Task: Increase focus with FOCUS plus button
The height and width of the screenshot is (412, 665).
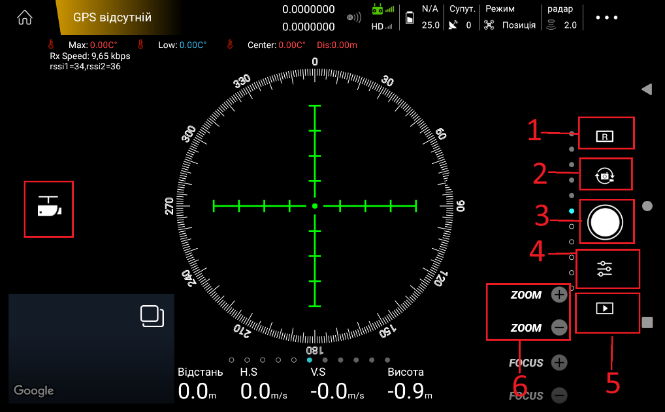Action: tap(558, 363)
